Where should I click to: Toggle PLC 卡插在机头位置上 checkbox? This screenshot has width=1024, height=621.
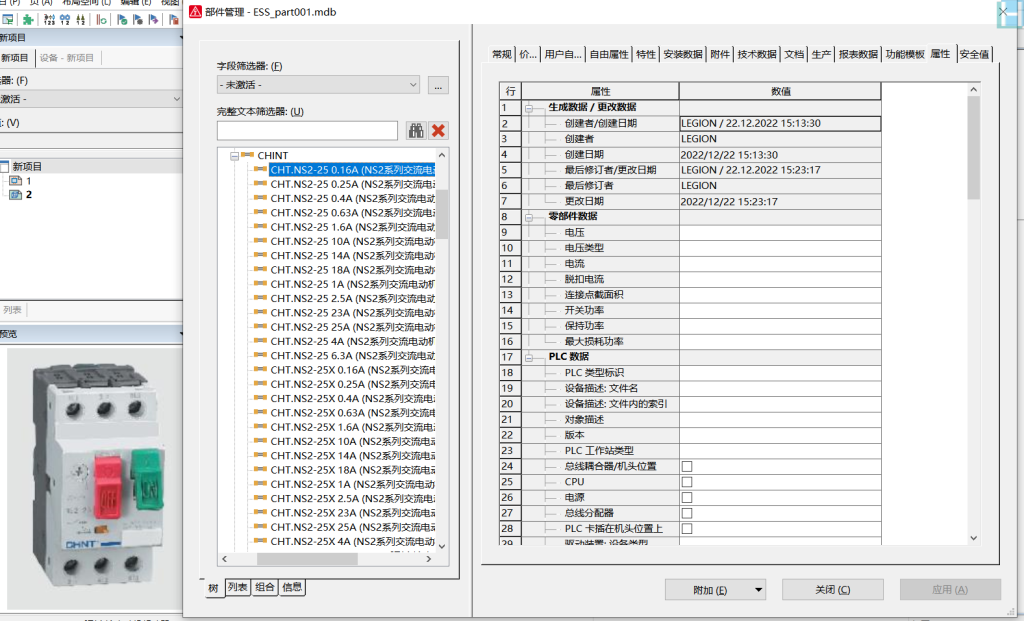pyautogui.click(x=687, y=528)
